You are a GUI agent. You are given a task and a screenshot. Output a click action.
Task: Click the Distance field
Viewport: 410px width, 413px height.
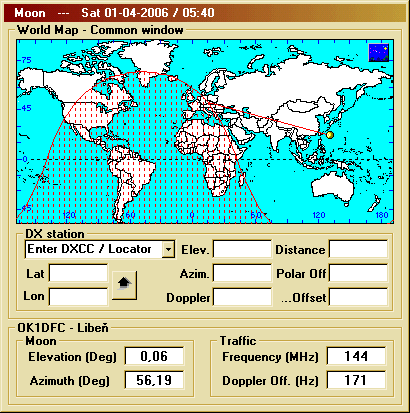(358, 249)
